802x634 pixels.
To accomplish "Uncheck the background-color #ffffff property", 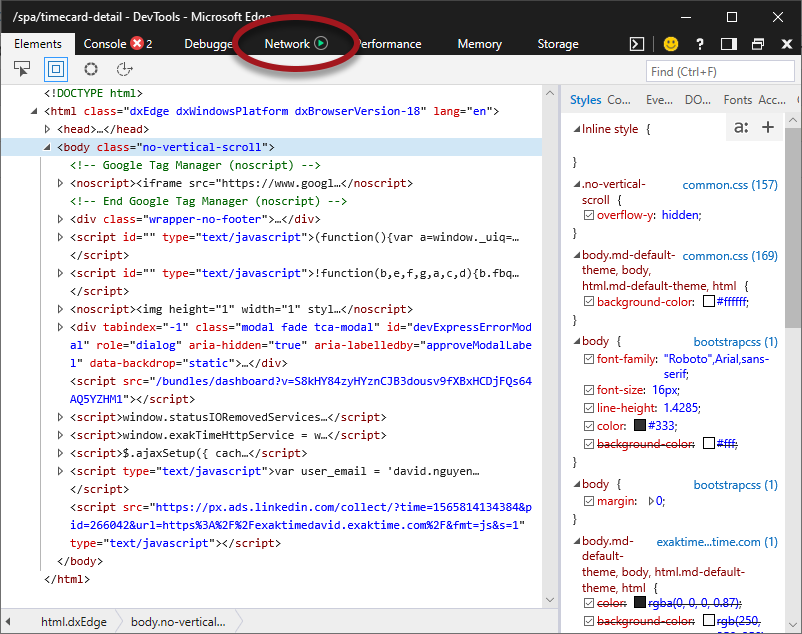I will click(589, 301).
